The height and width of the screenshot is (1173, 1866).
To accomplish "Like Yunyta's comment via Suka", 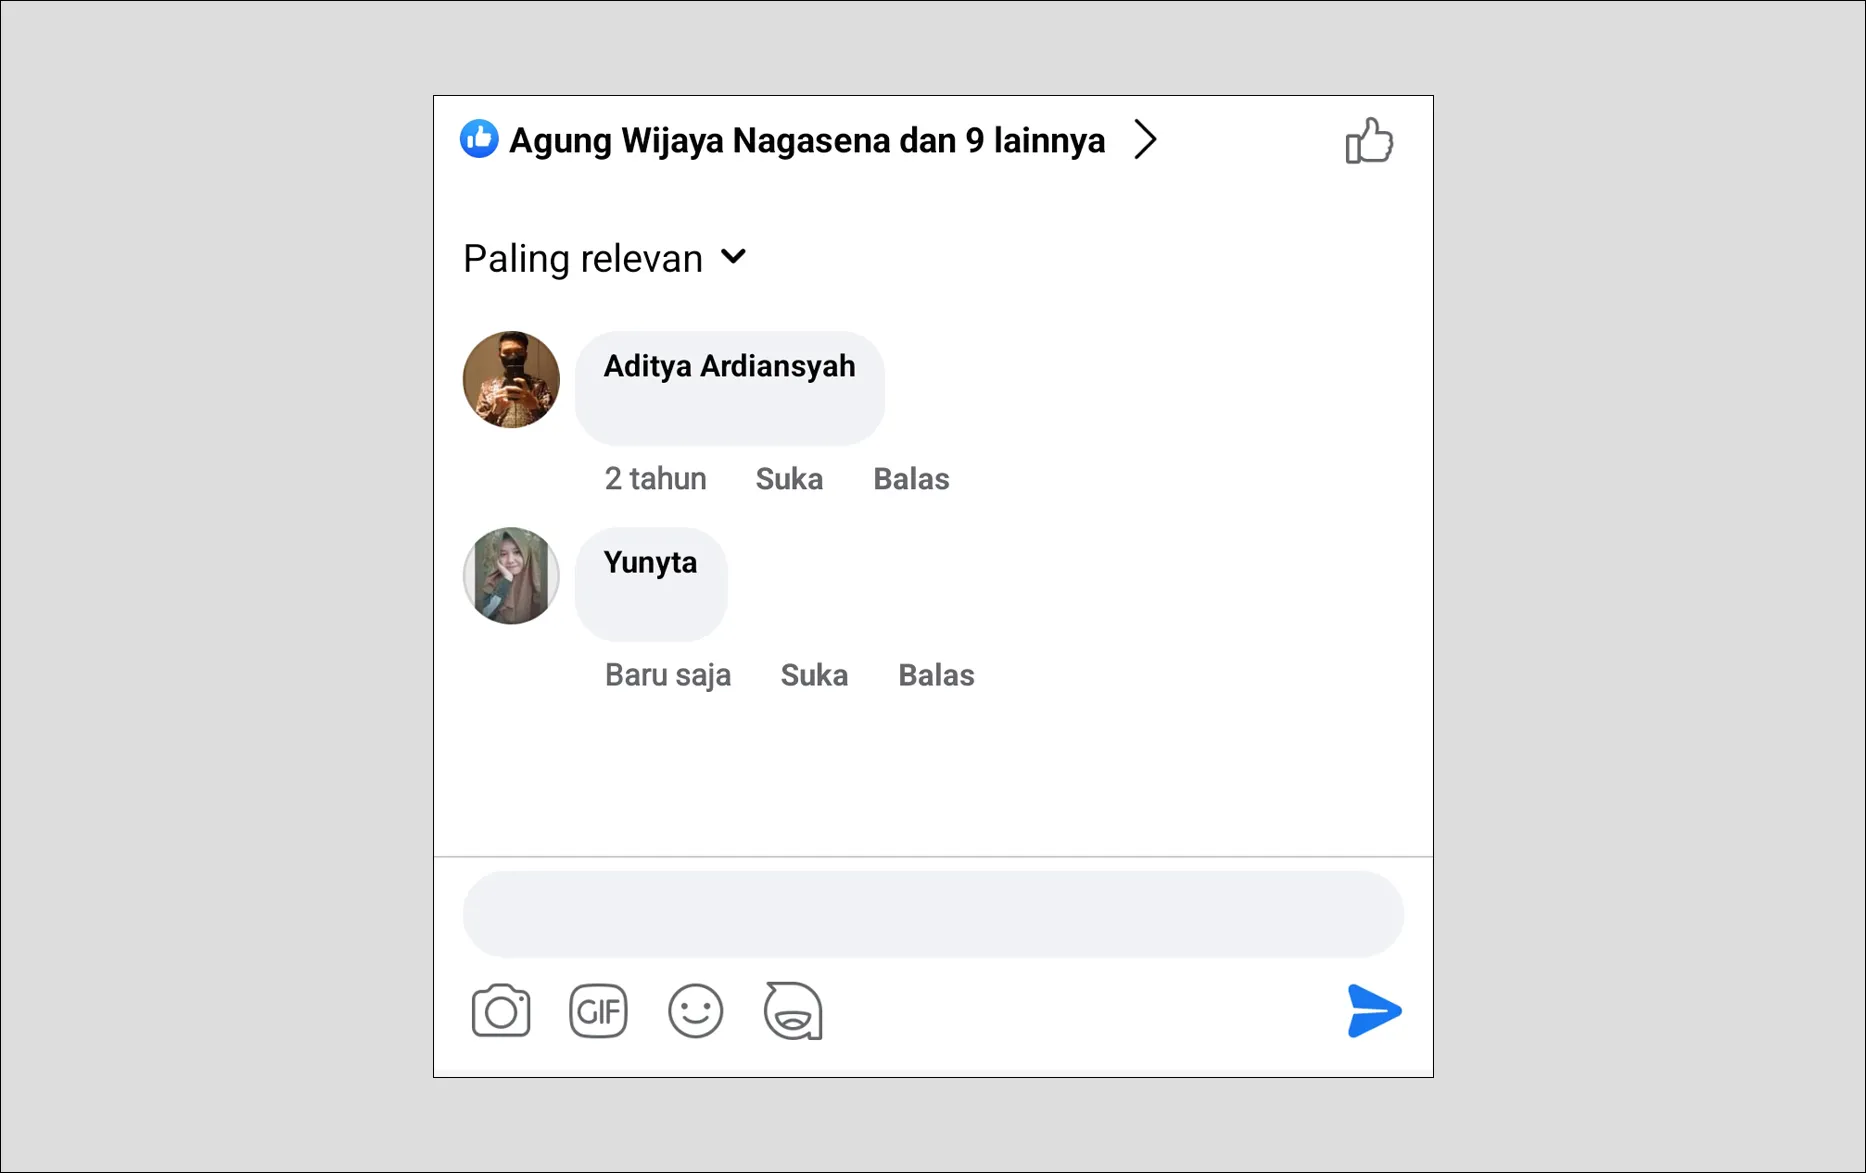I will coord(814,675).
